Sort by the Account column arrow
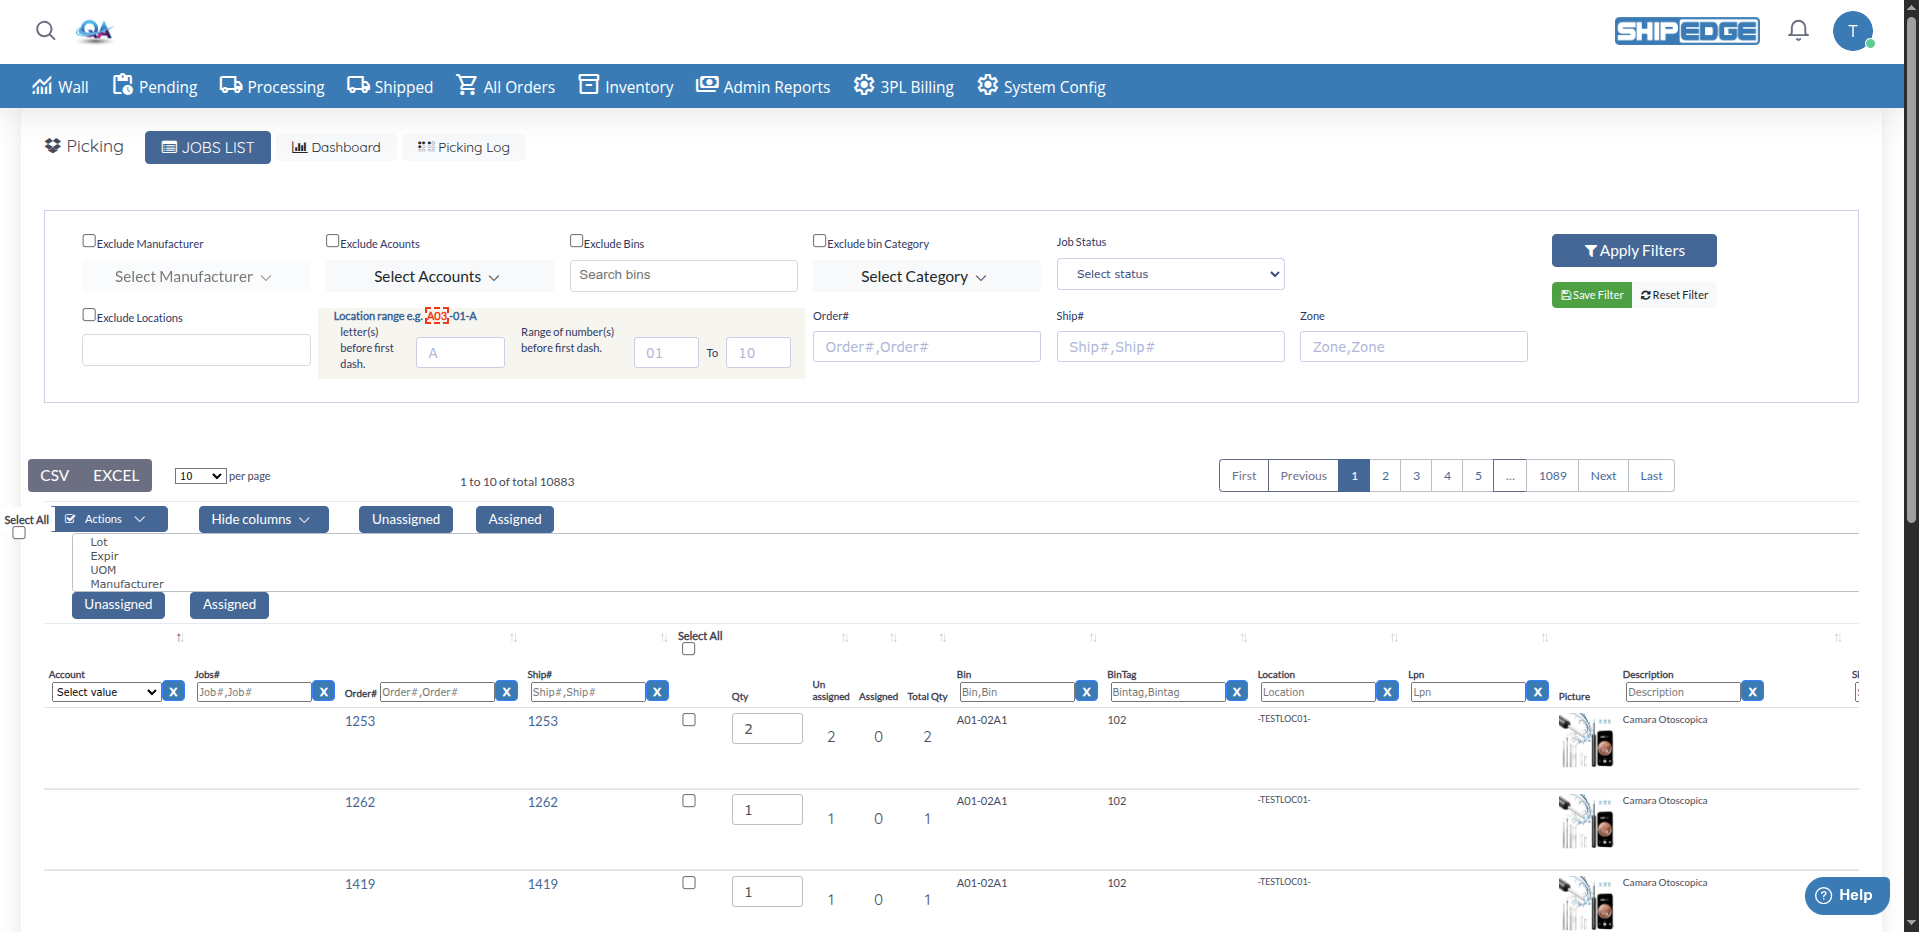 [180, 637]
